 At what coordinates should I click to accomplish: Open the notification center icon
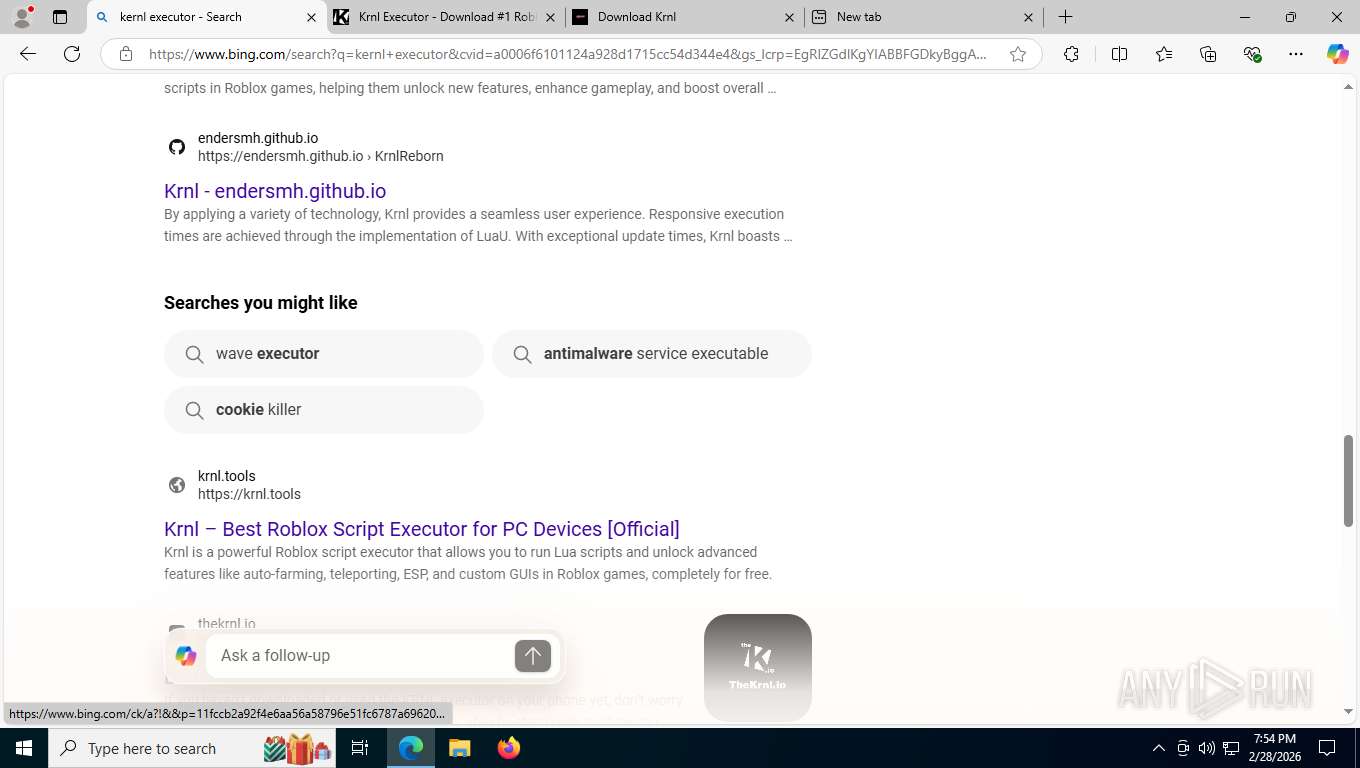(x=1327, y=748)
